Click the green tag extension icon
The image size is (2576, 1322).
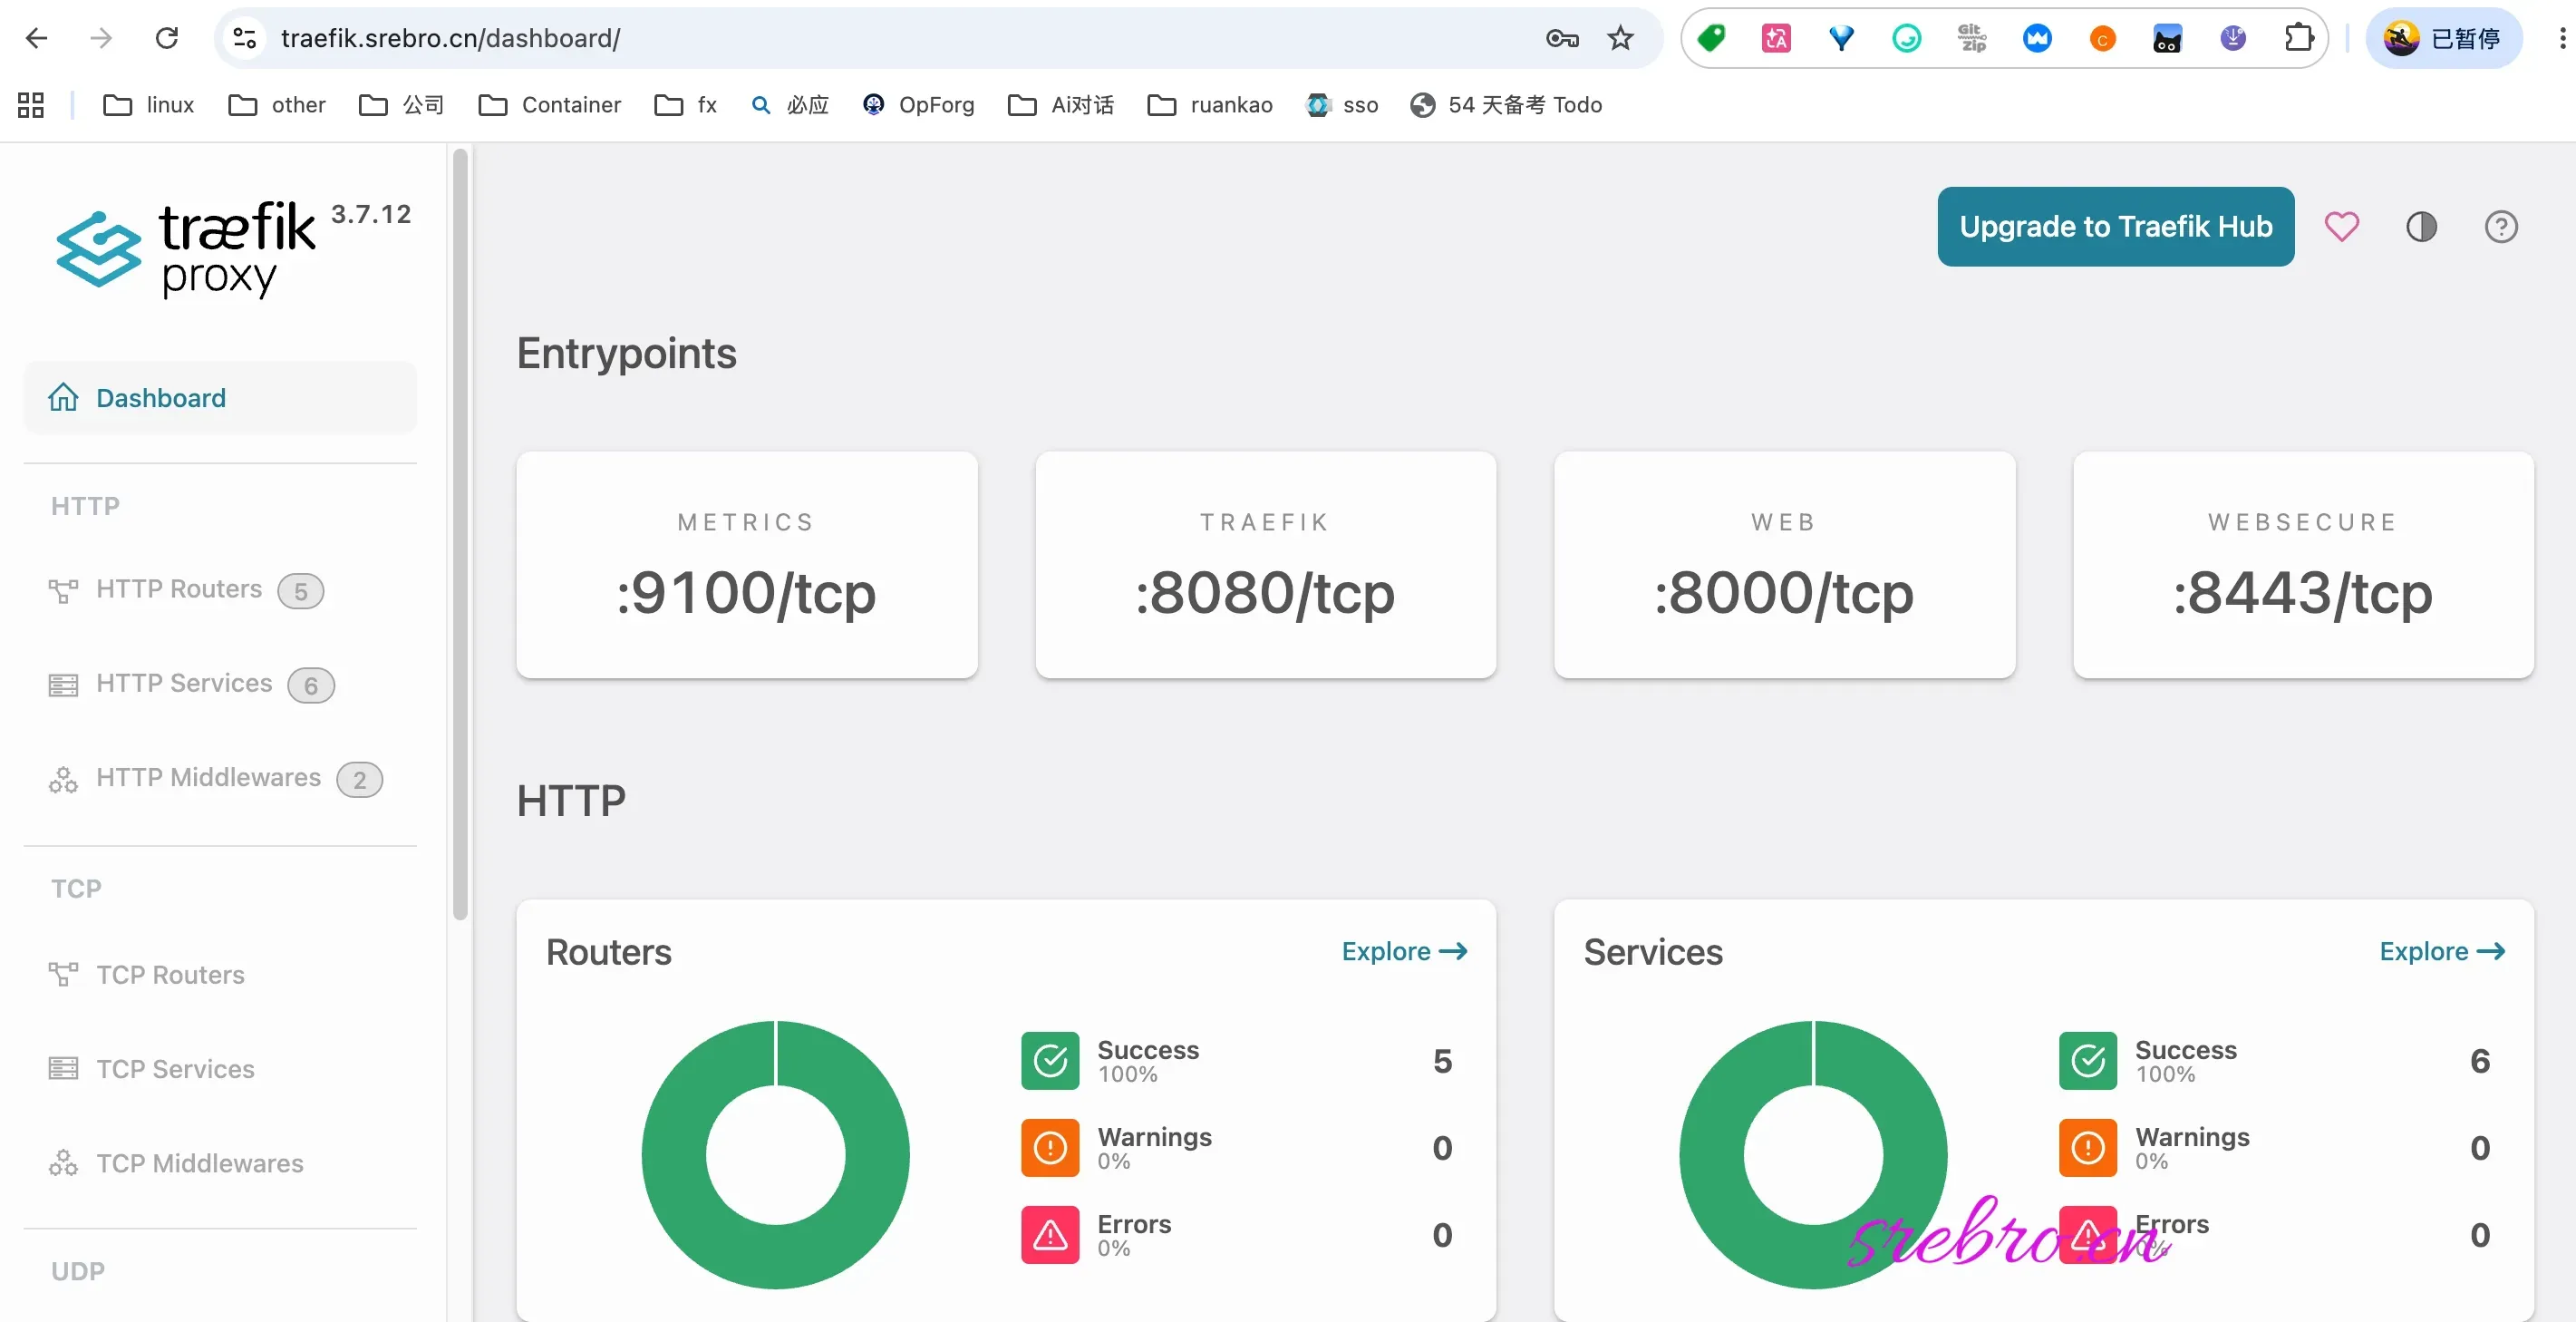(1711, 38)
